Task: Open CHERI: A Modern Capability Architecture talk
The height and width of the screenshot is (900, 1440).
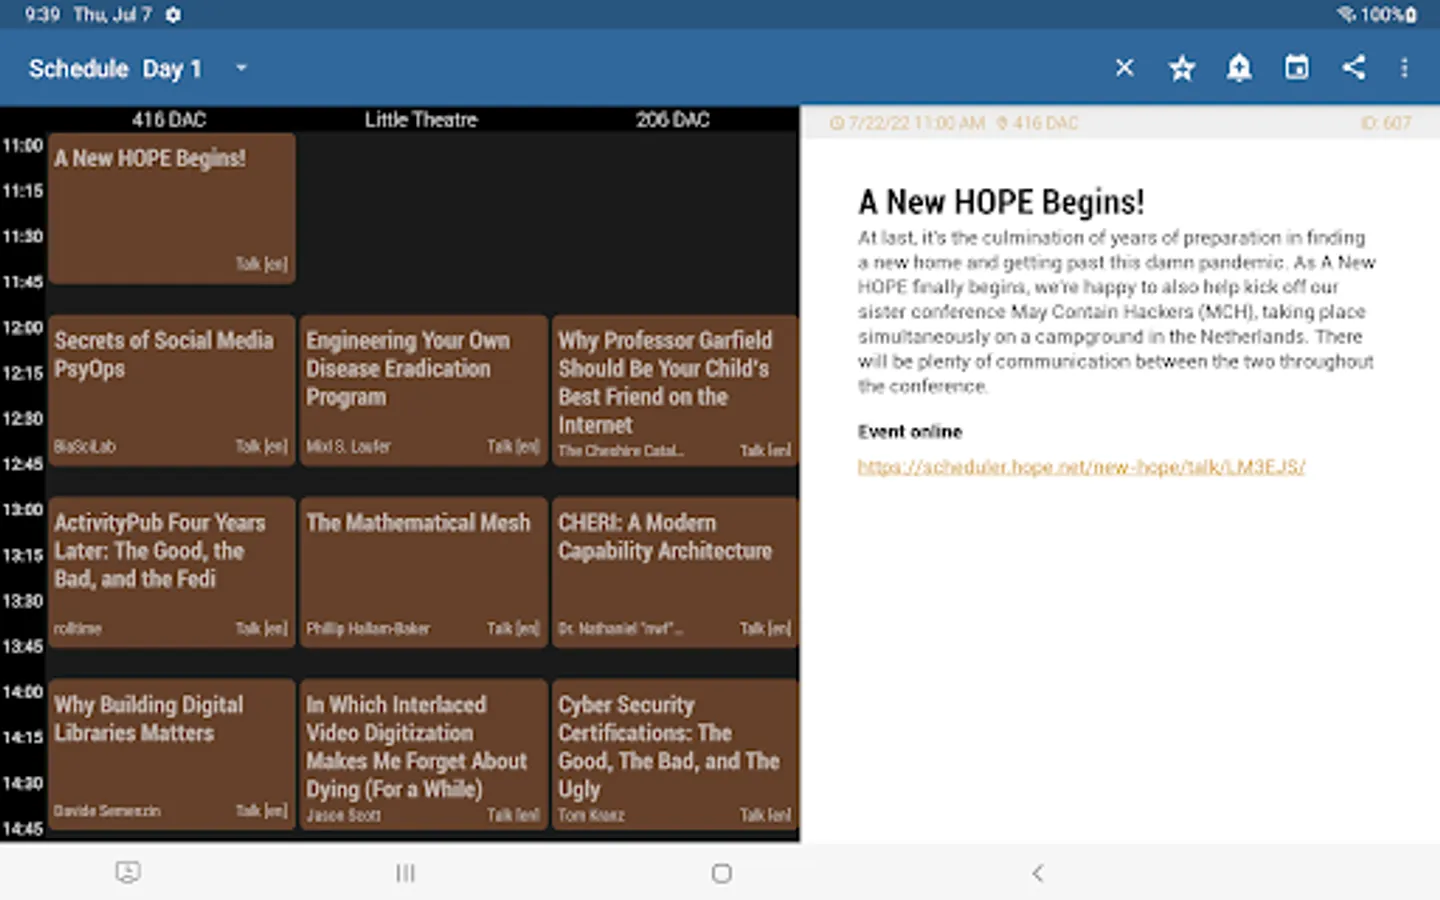Action: (676, 572)
